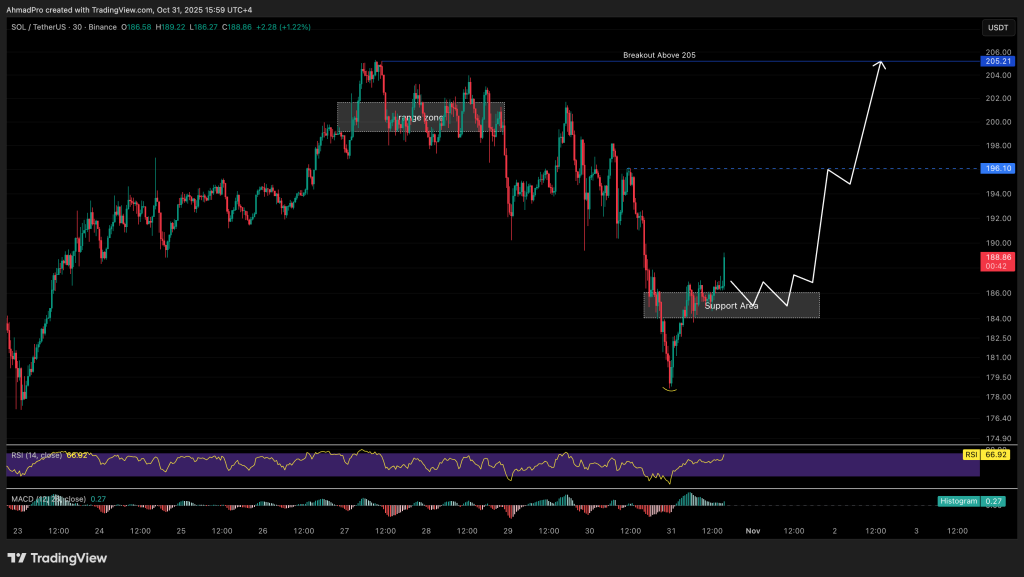The width and height of the screenshot is (1024, 577).
Task: Select the Support Area rectangle
Action: coord(731,305)
